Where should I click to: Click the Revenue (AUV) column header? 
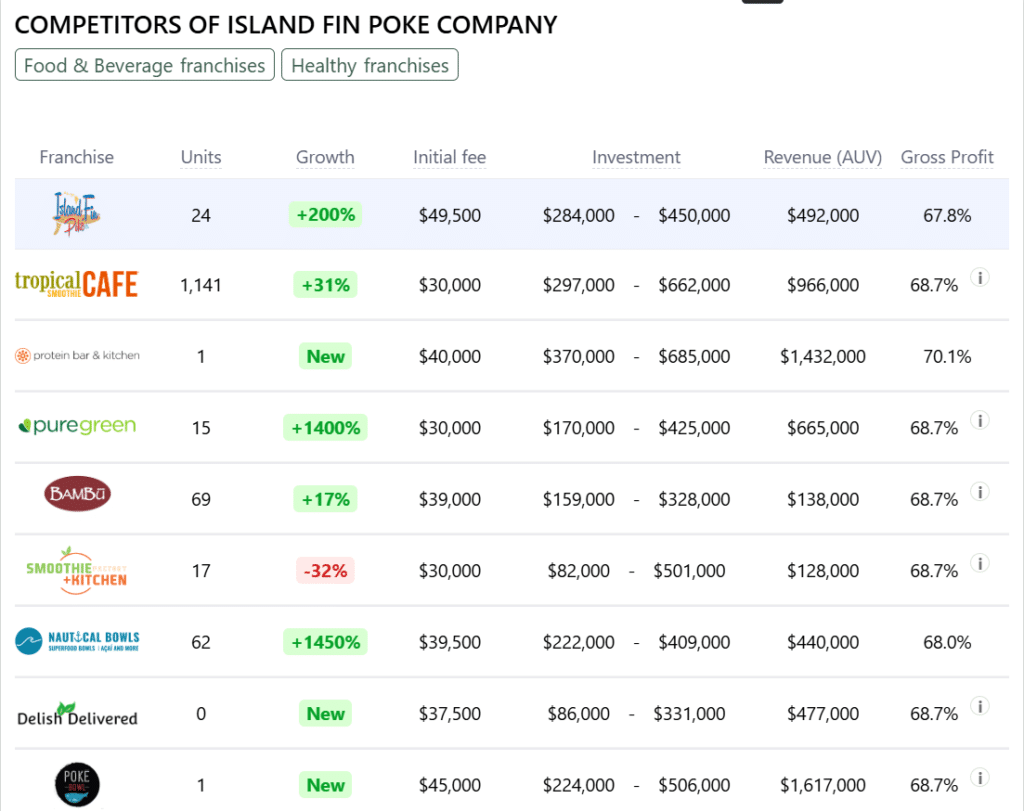[823, 157]
